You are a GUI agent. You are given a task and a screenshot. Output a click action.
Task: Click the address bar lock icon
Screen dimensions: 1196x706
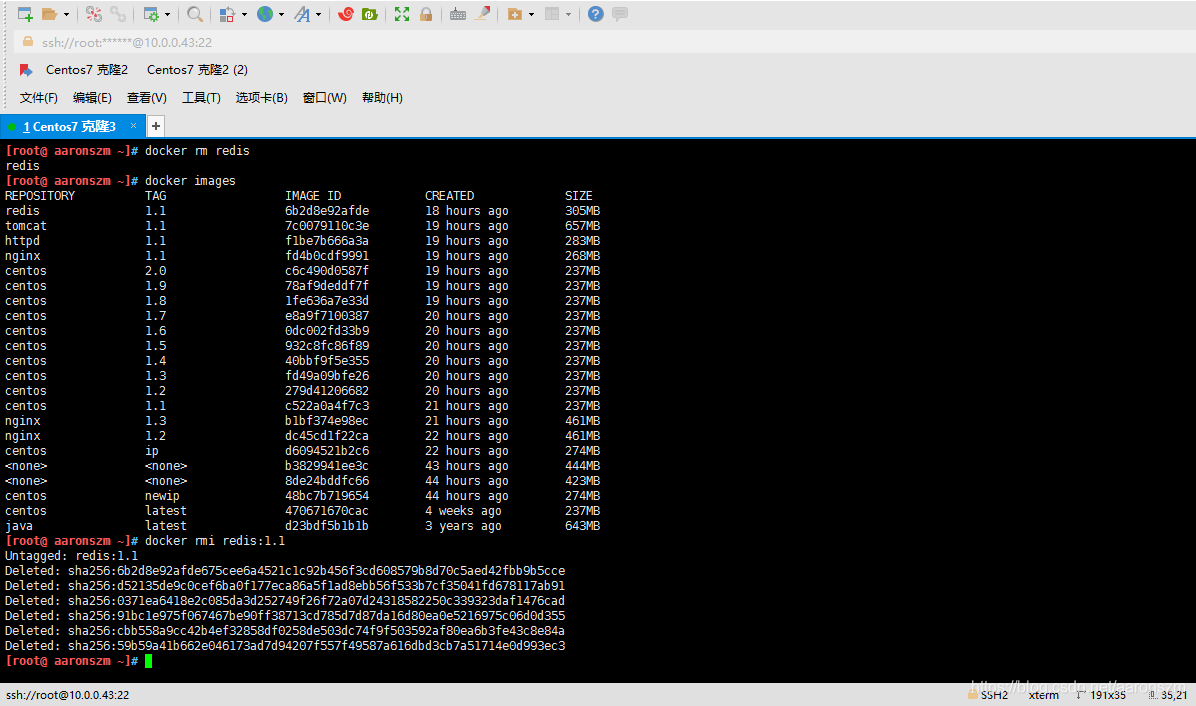(28, 42)
